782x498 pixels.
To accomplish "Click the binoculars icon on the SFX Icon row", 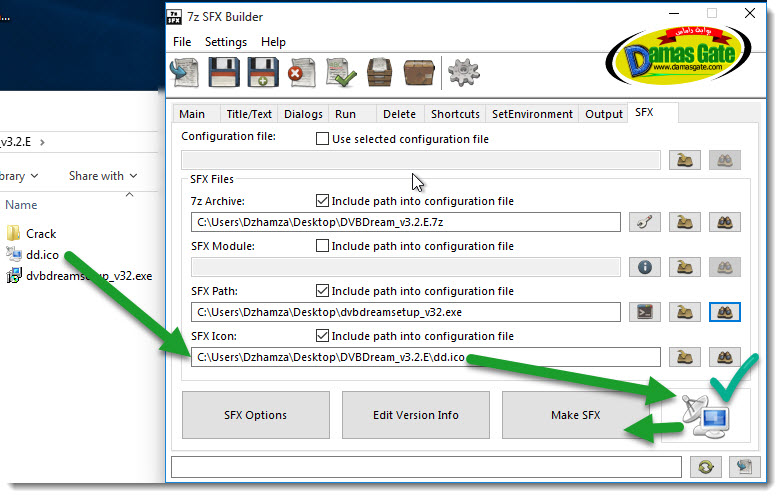I will [x=725, y=357].
